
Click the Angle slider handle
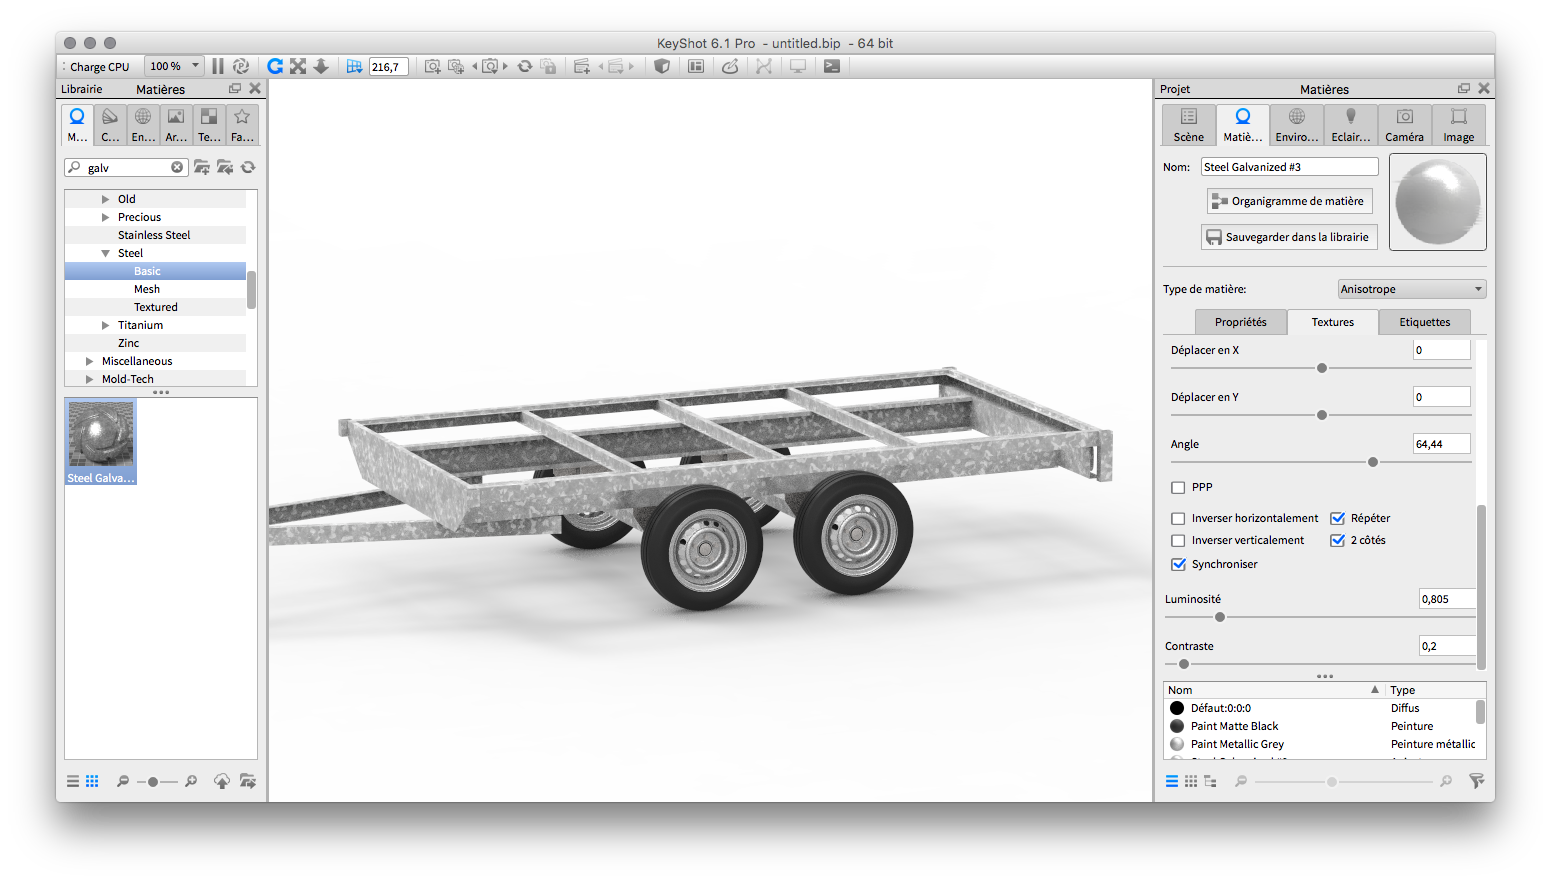[1373, 462]
